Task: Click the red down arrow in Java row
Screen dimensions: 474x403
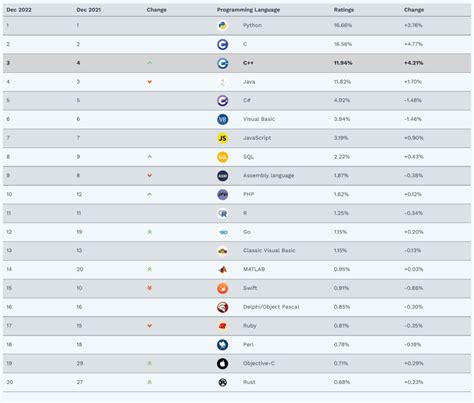Action: point(150,82)
